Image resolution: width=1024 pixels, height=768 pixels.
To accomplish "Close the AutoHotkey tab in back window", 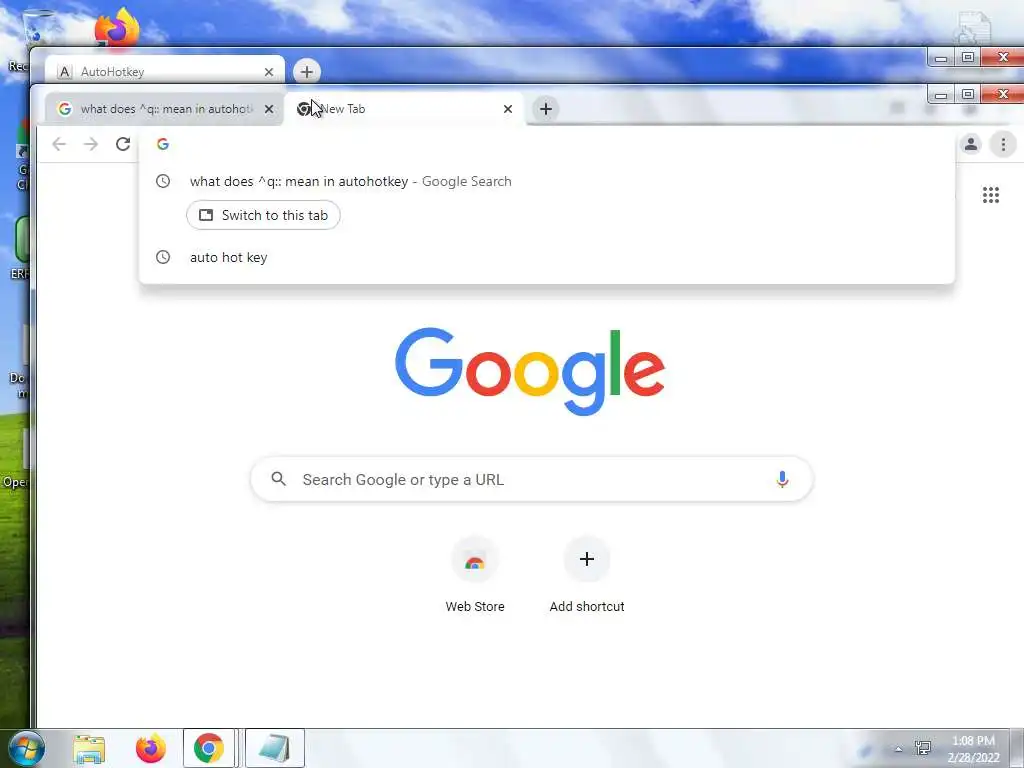I will point(268,72).
